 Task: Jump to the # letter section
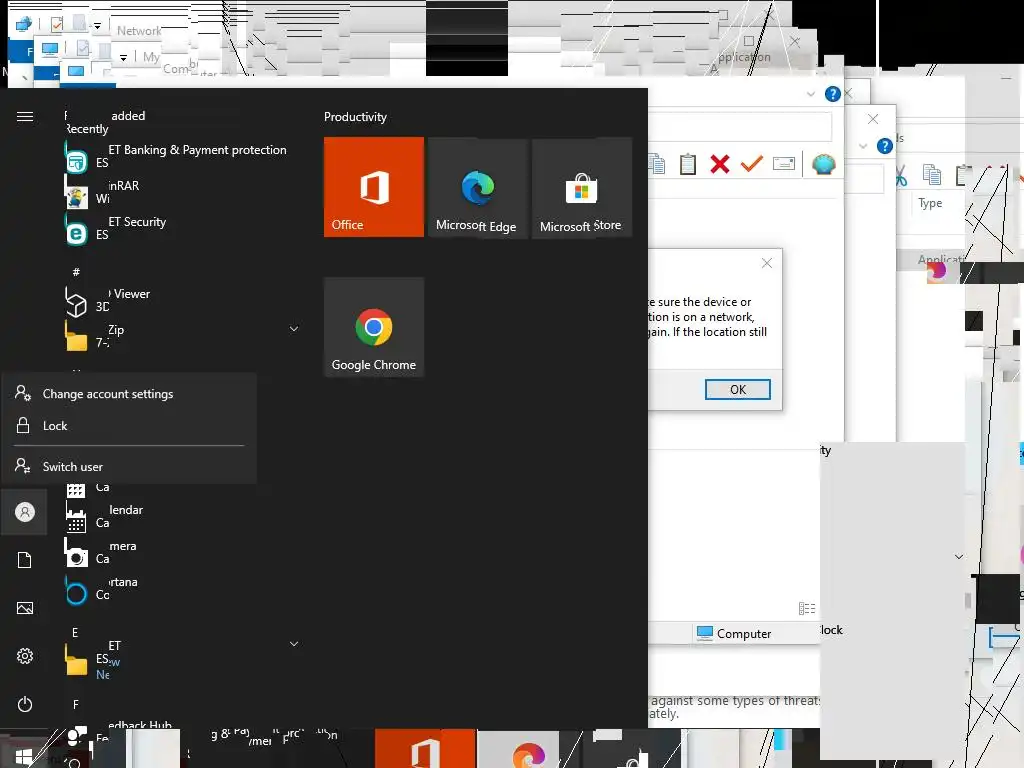pos(76,272)
